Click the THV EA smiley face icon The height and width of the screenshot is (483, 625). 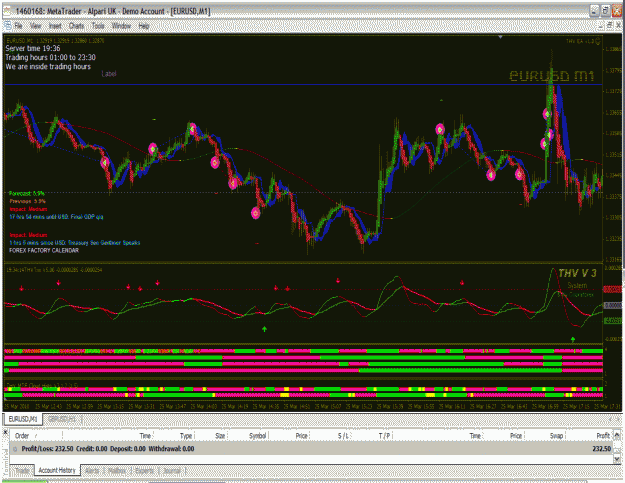point(598,41)
